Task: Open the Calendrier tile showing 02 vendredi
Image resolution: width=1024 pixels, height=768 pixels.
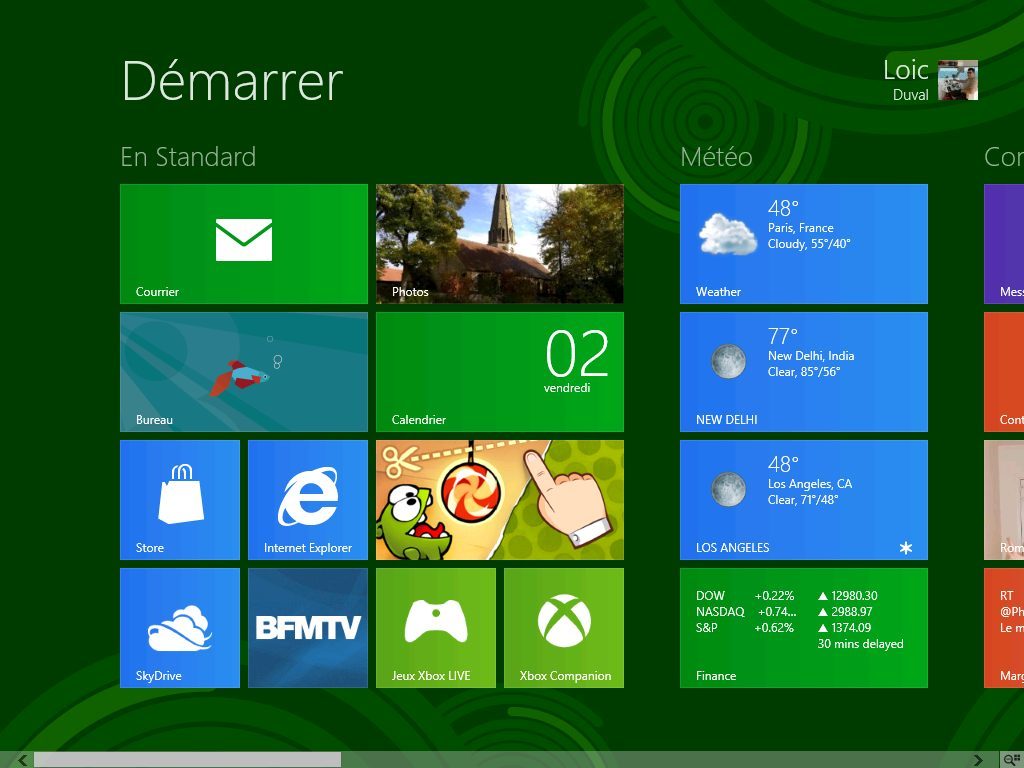Action: (x=499, y=371)
